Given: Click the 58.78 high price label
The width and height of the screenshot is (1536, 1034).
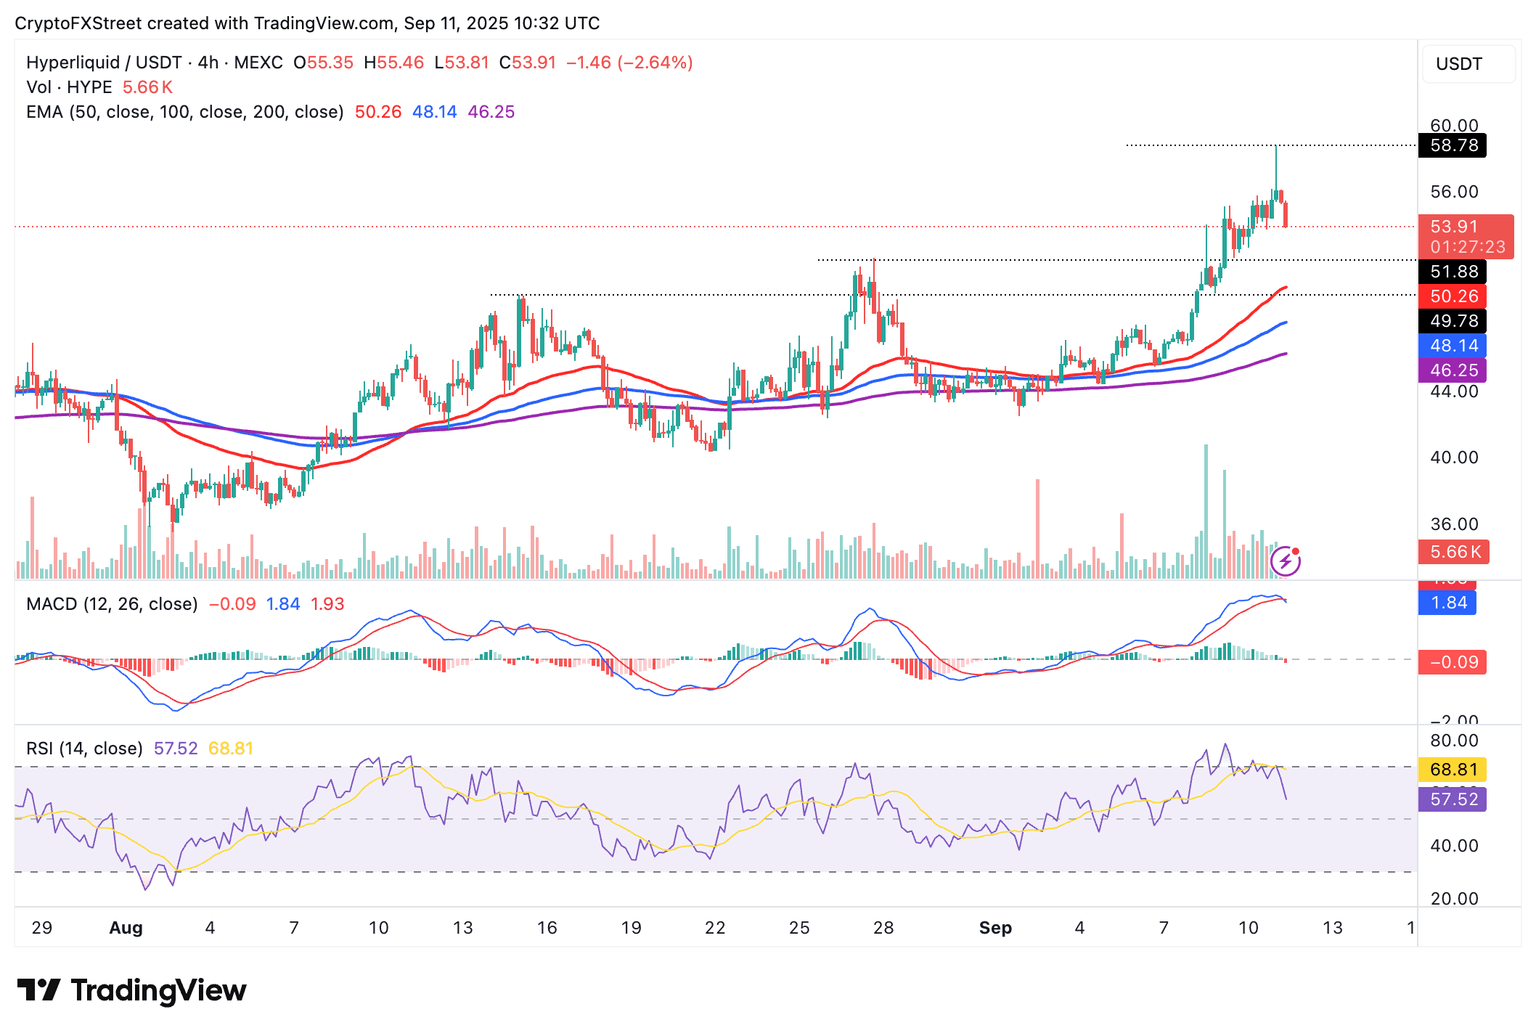Looking at the screenshot, I should [1452, 146].
